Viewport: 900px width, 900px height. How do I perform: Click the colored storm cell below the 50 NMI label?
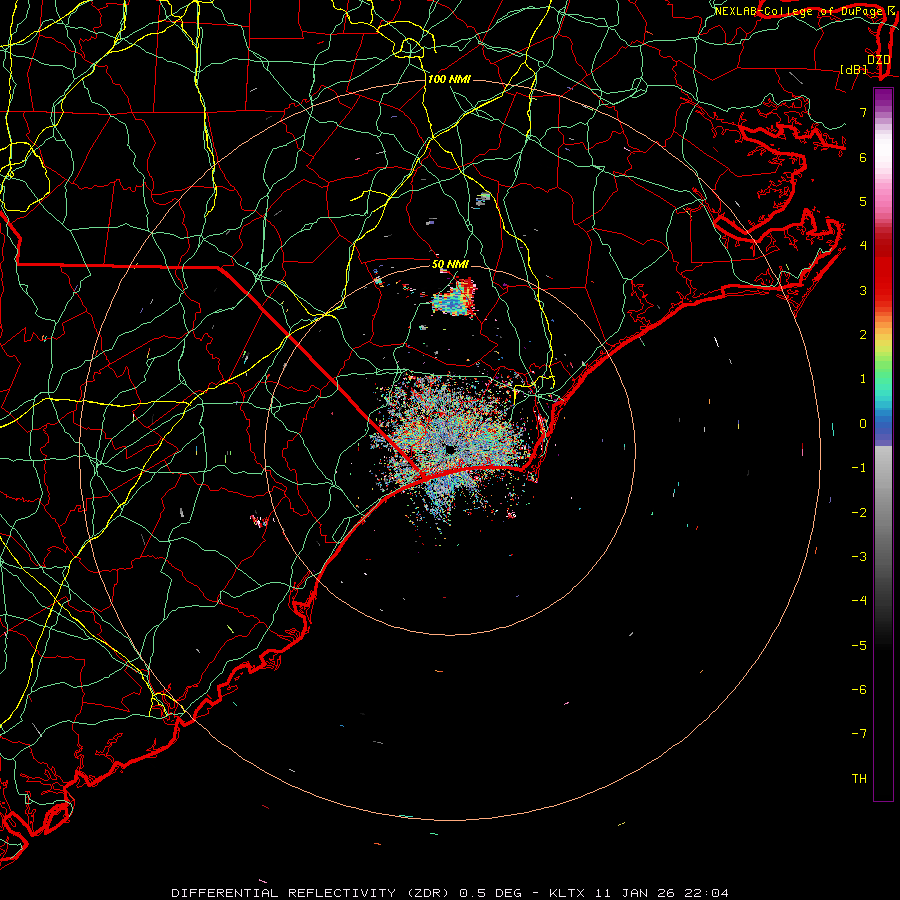pyautogui.click(x=455, y=298)
